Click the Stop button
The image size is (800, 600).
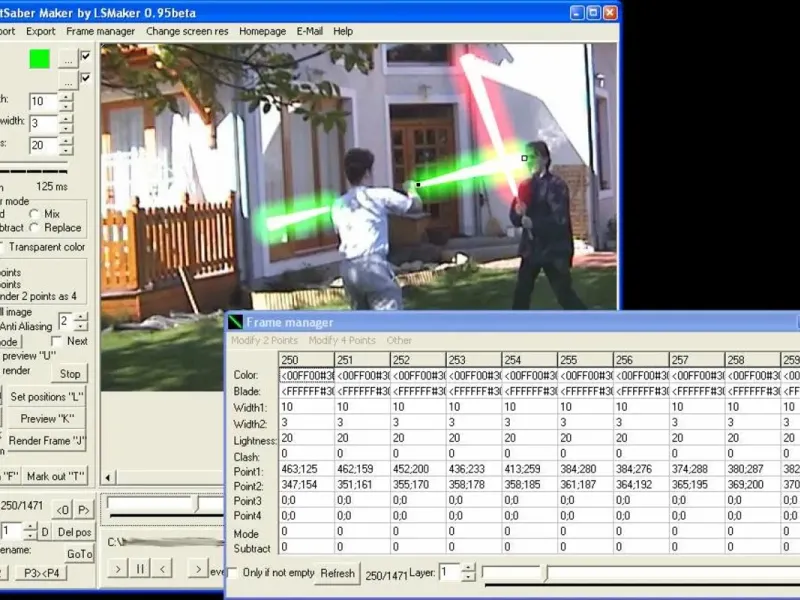click(70, 373)
